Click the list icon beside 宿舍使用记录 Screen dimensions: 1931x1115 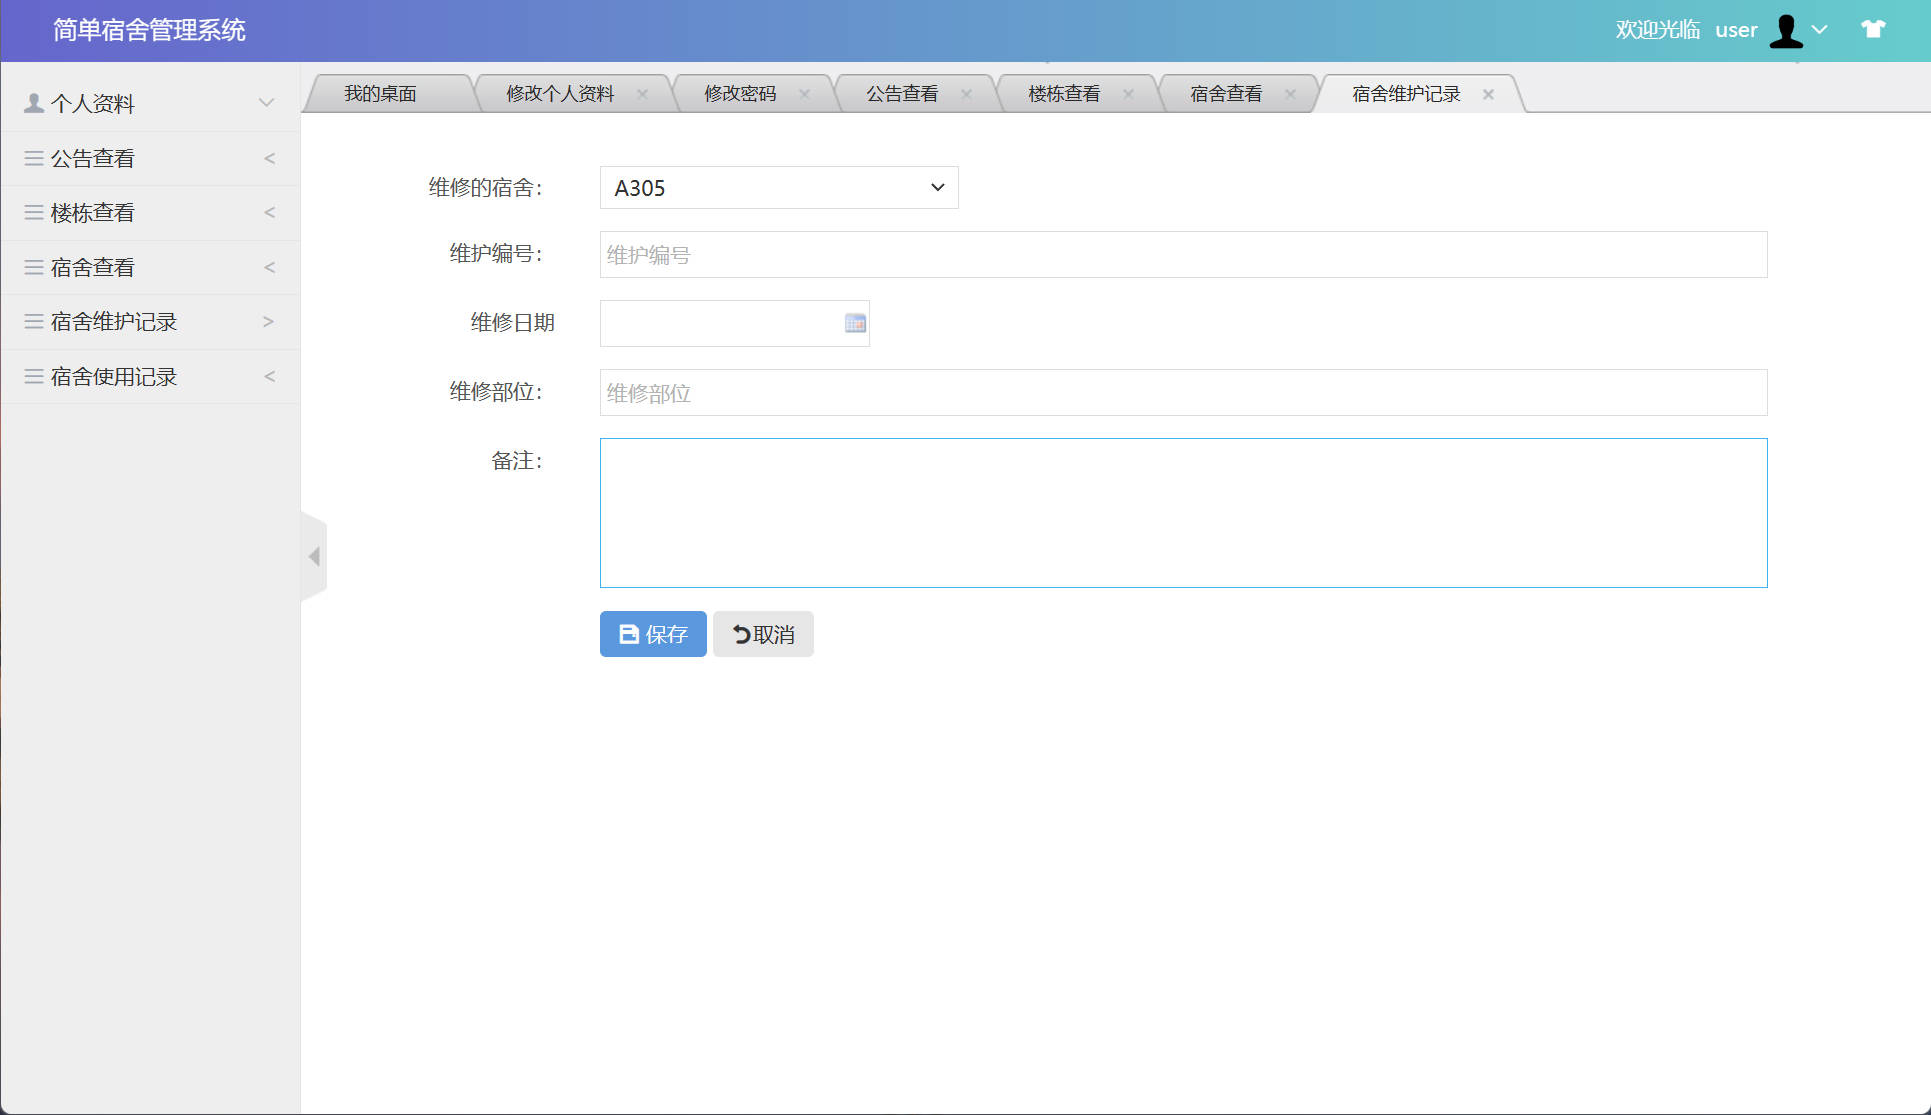pyautogui.click(x=31, y=376)
